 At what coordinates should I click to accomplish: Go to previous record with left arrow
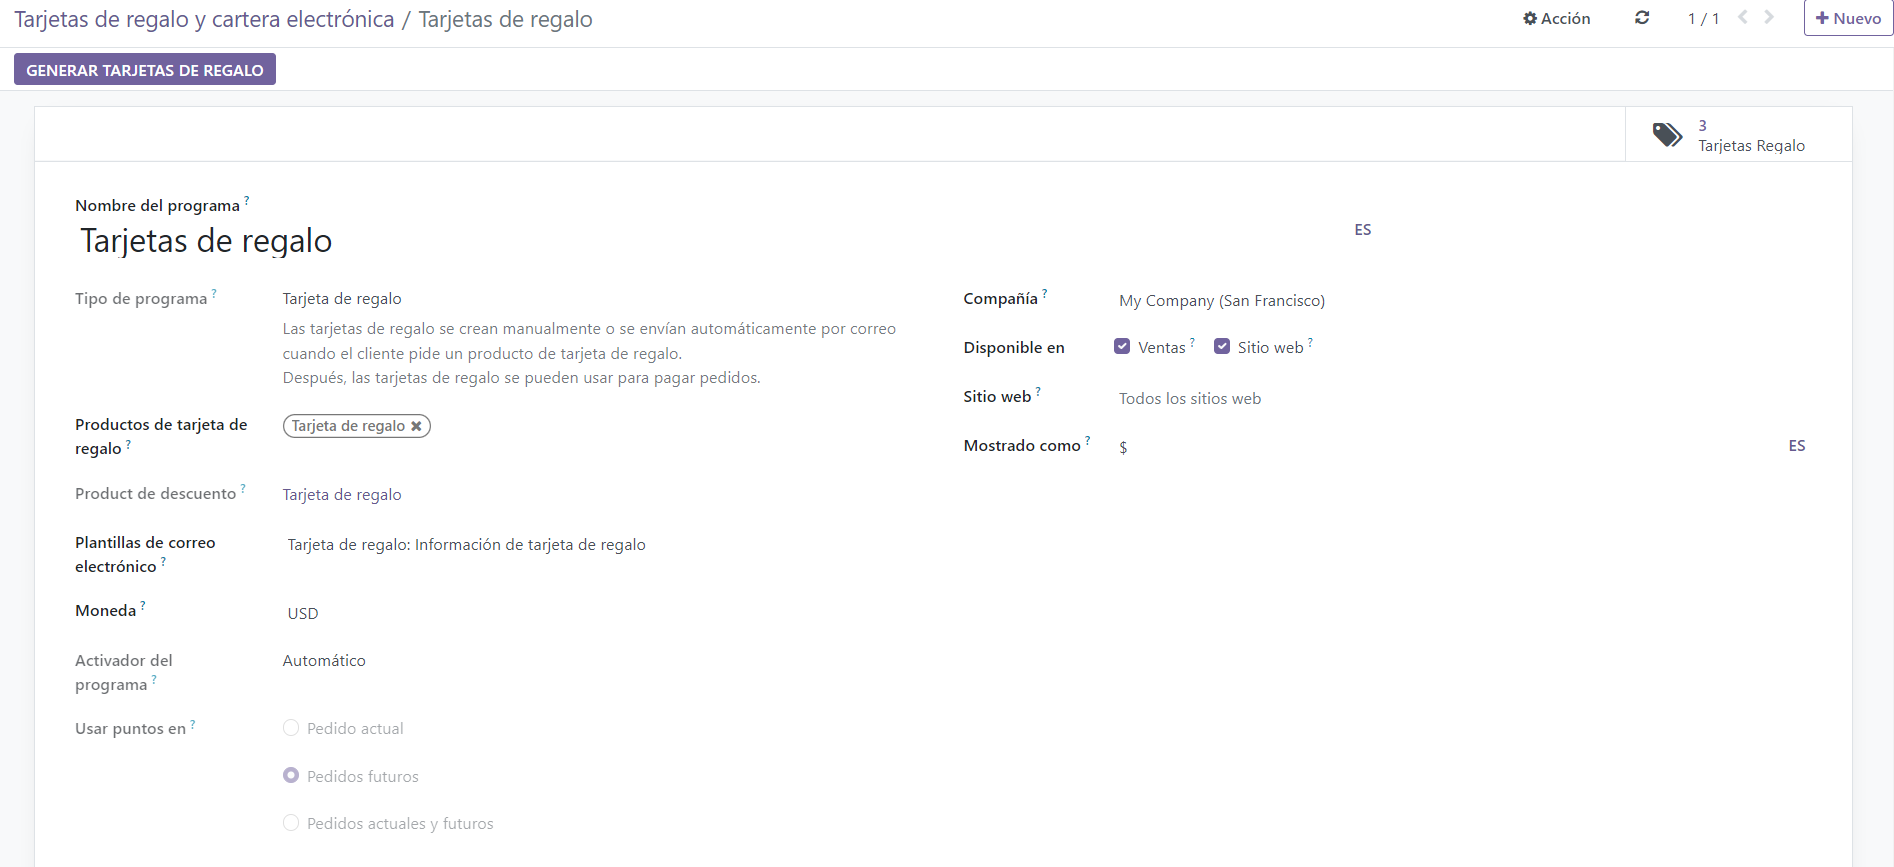click(1743, 17)
